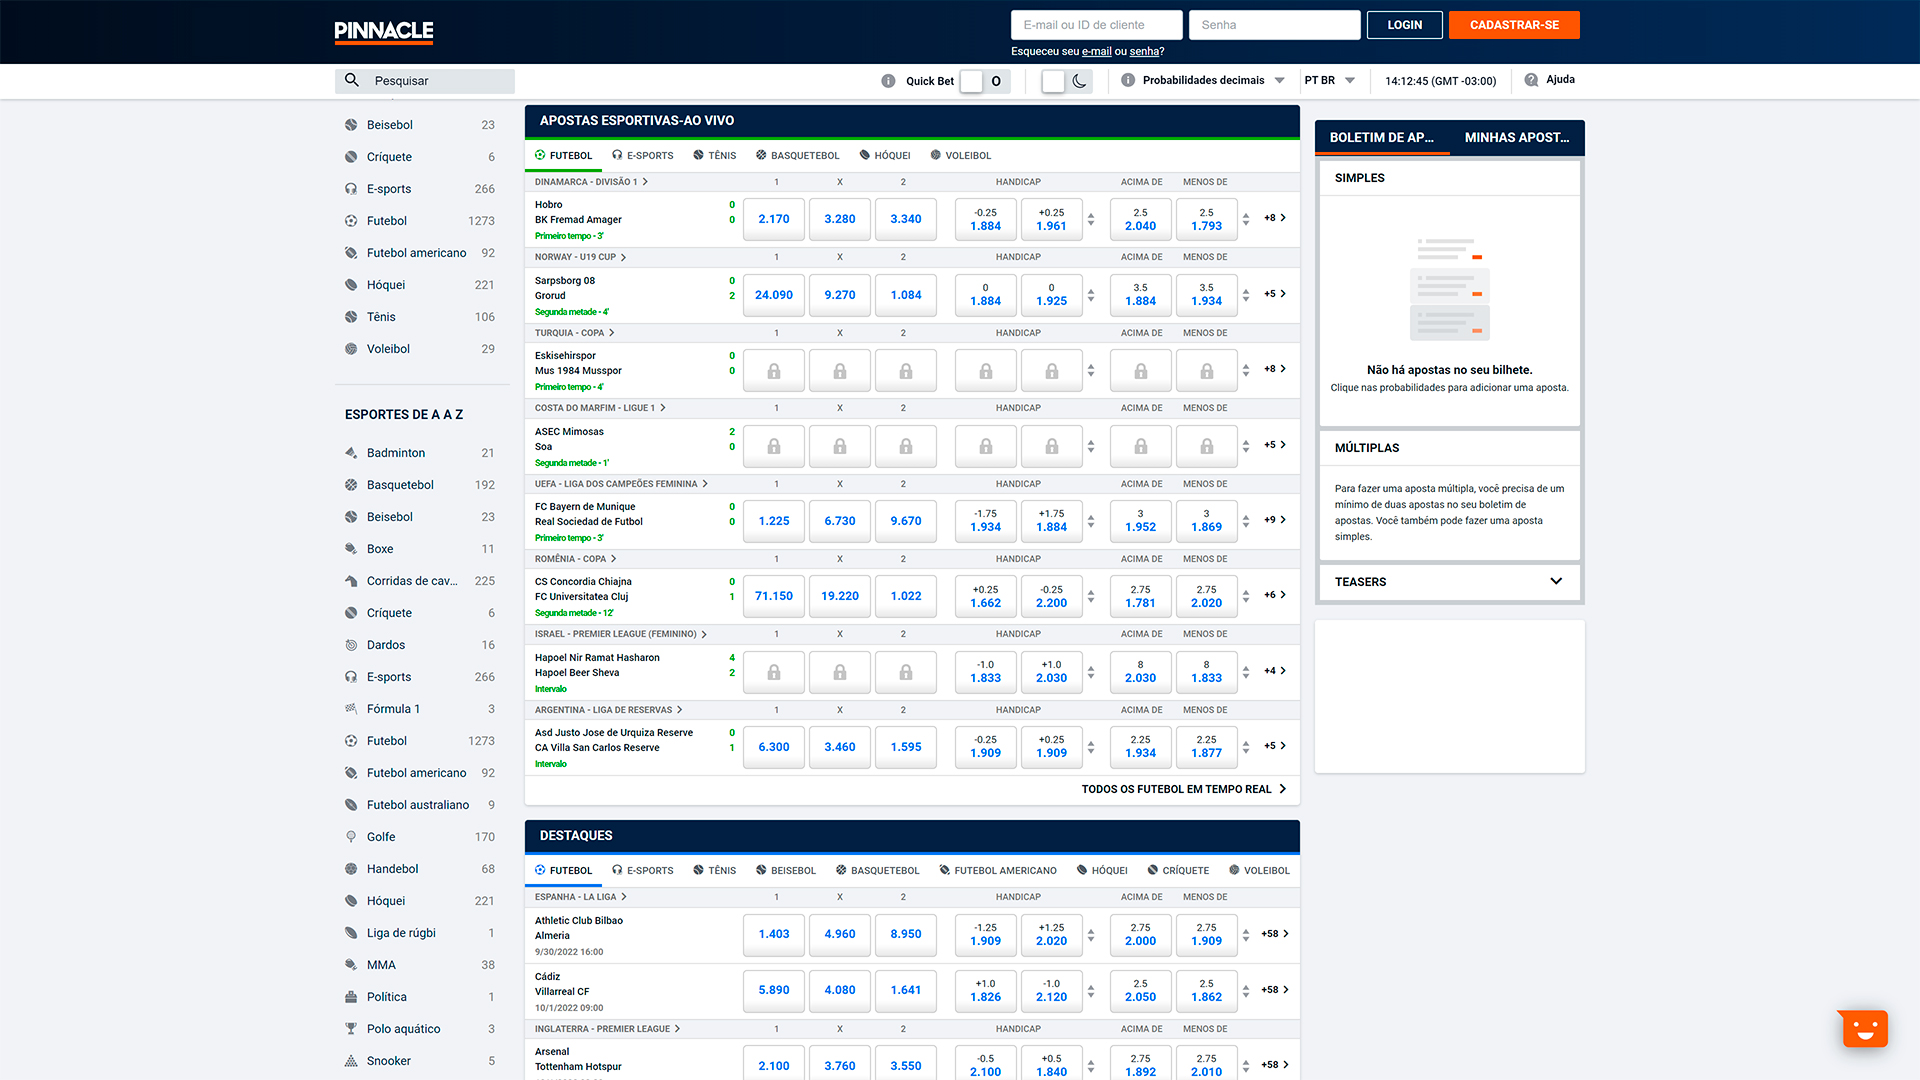Open UEFA Liga dos Campeões Feminina league
The width and height of the screenshot is (1920, 1080).
tap(621, 484)
